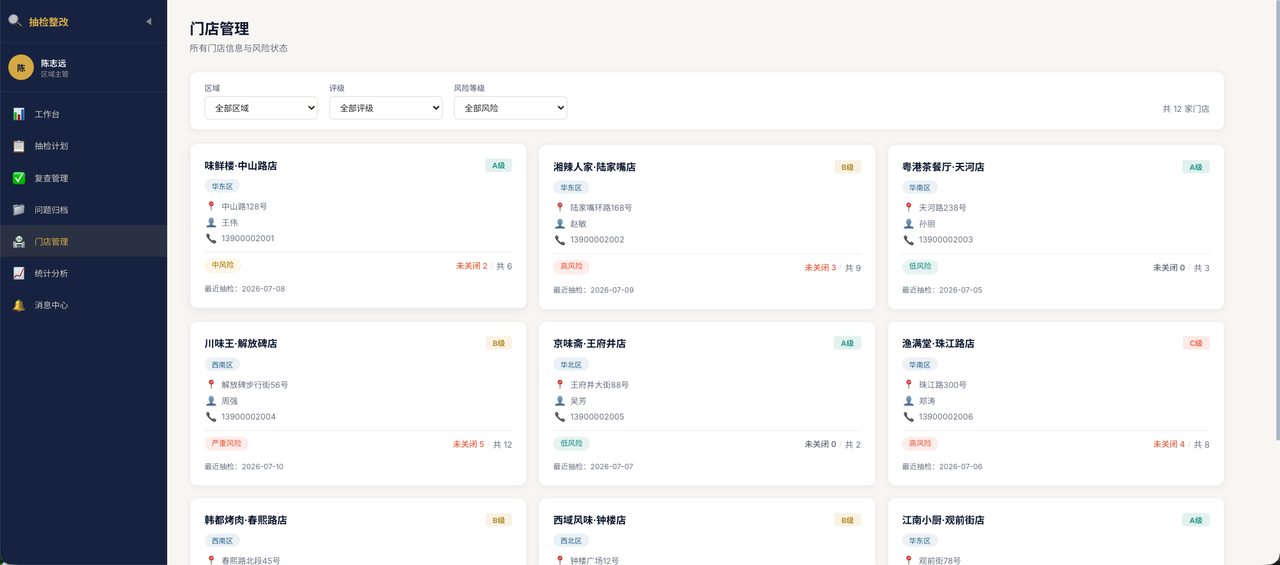Click the 门店管理 store icon
This screenshot has height=565, width=1280.
[18, 241]
